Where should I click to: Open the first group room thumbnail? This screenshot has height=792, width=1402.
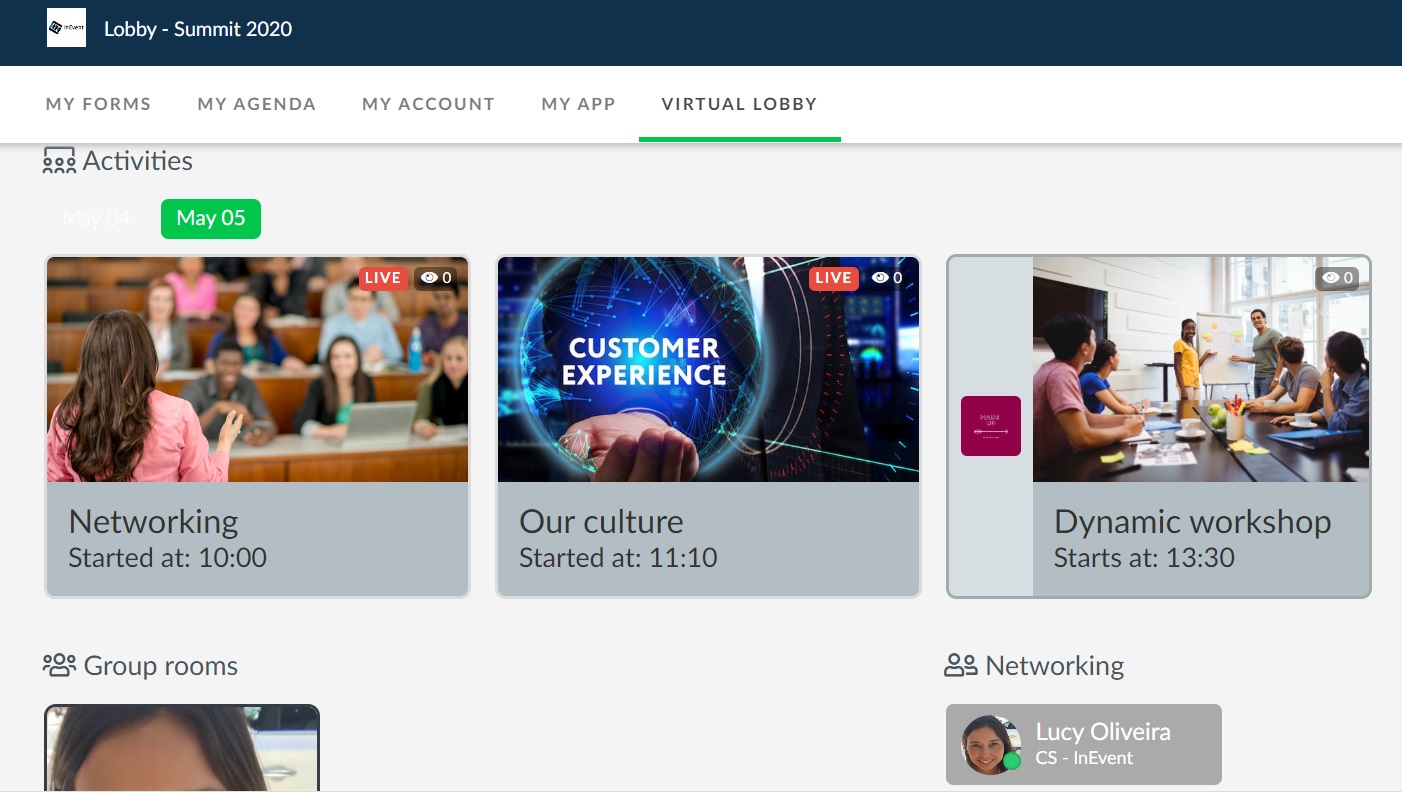coord(182,748)
